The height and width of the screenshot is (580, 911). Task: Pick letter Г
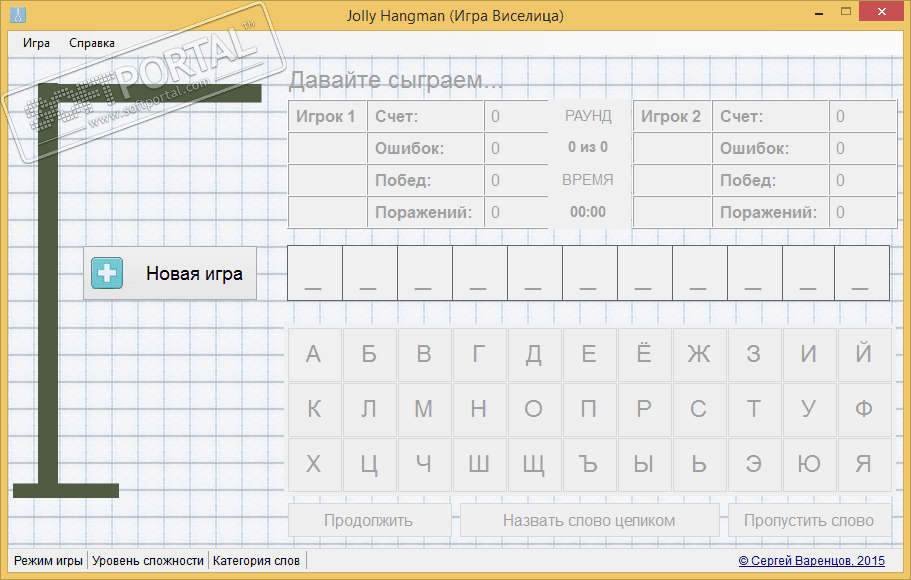(479, 355)
